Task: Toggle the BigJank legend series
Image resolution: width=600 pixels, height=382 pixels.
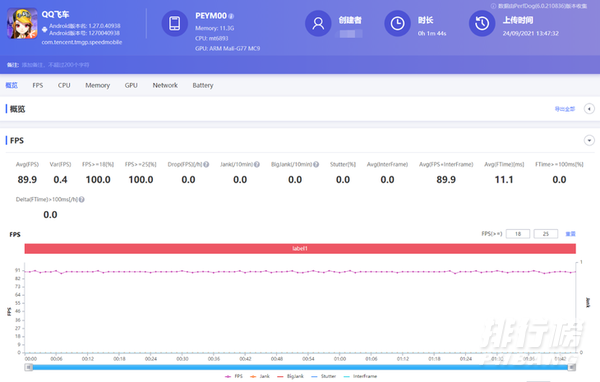Action: pos(290,376)
